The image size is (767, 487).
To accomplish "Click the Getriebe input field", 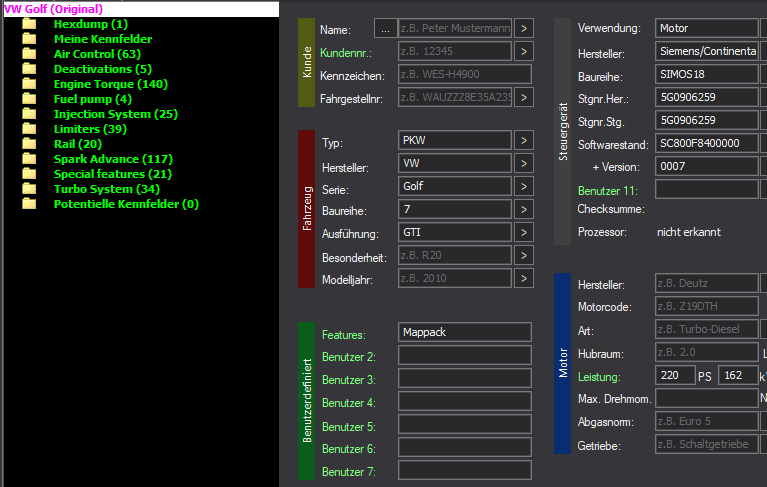I will point(707,444).
